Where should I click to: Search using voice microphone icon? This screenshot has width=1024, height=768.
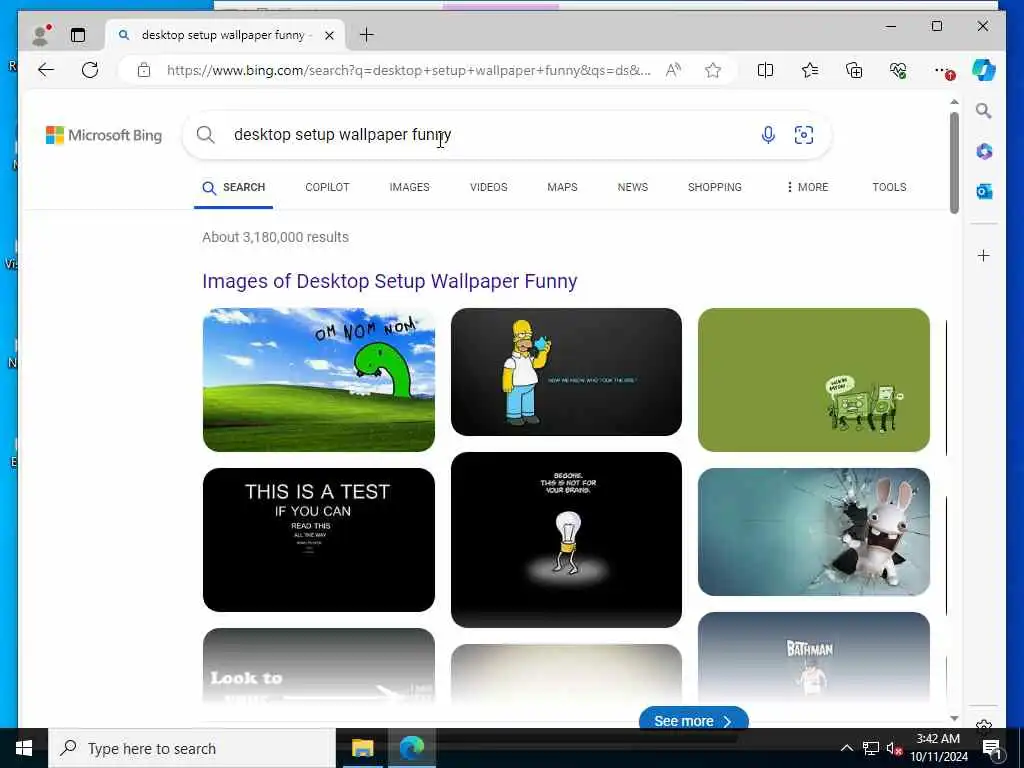[768, 135]
